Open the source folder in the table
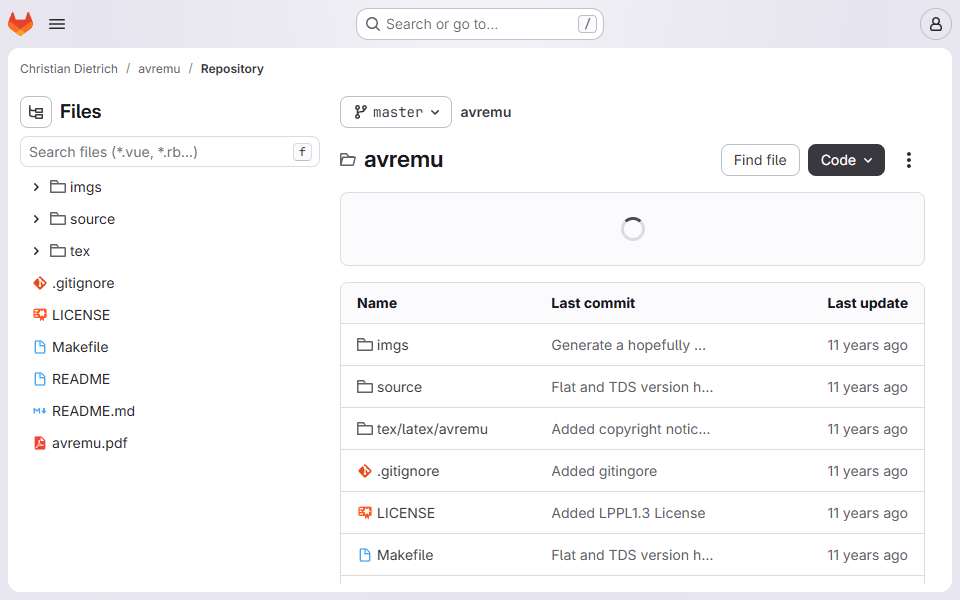Image resolution: width=960 pixels, height=600 pixels. pyautogui.click(x=399, y=387)
